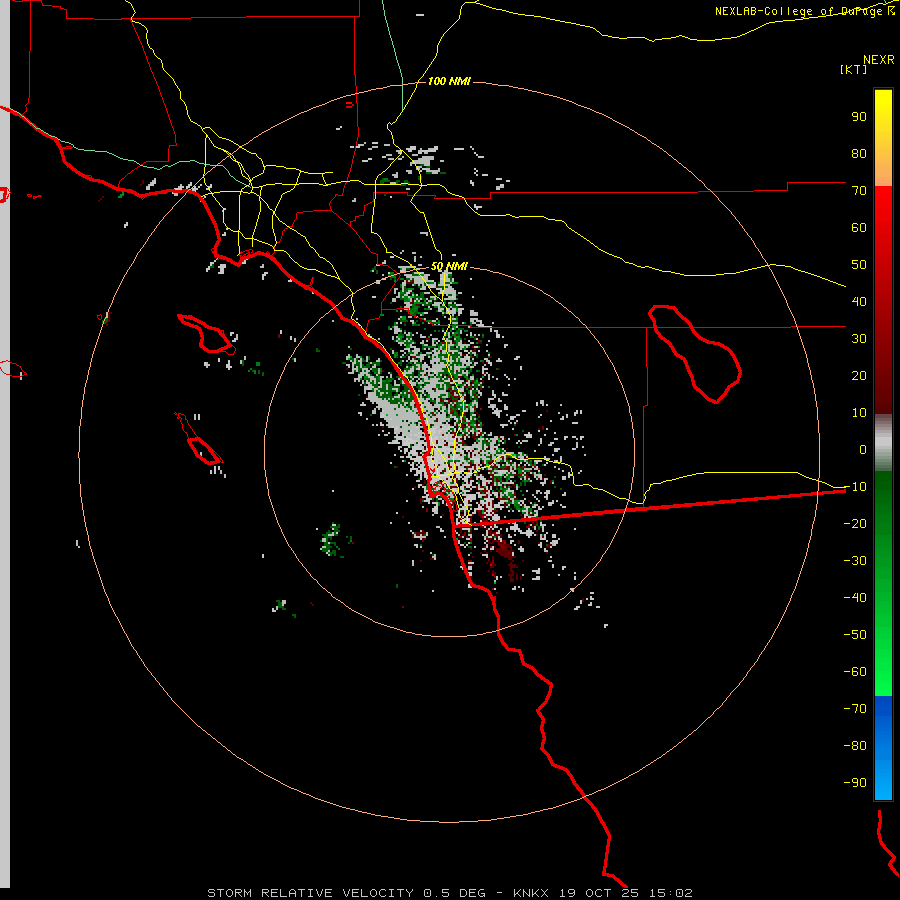Click the 90 knot label on scale
The width and height of the screenshot is (900, 900).
[x=859, y=117]
